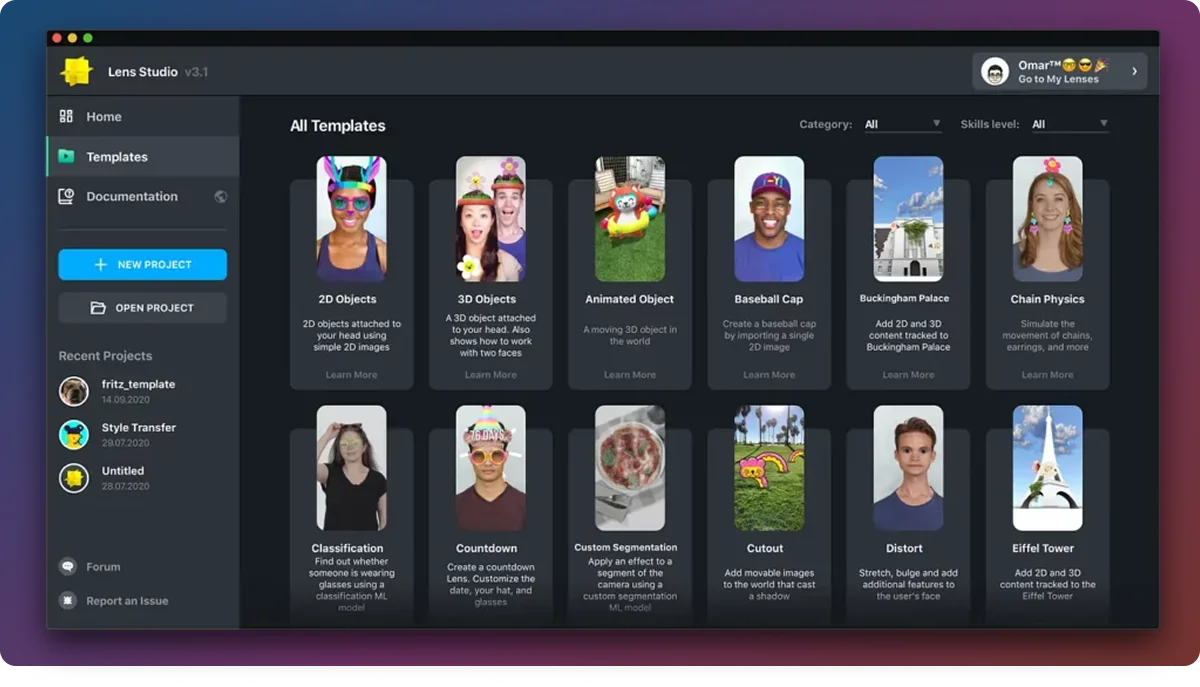Click the Lens Studio yellow logo icon

tap(77, 72)
